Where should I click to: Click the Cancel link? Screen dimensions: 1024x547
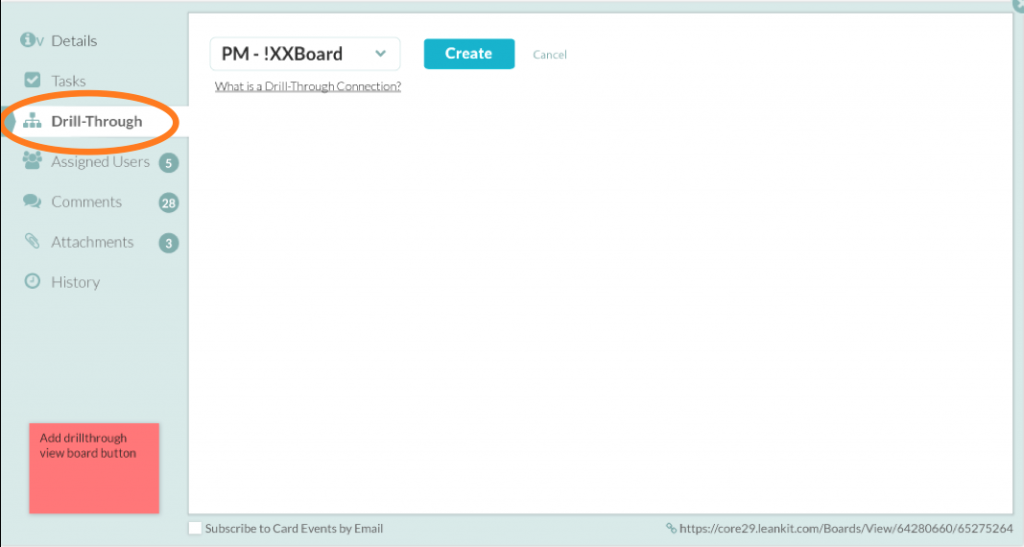[549, 55]
